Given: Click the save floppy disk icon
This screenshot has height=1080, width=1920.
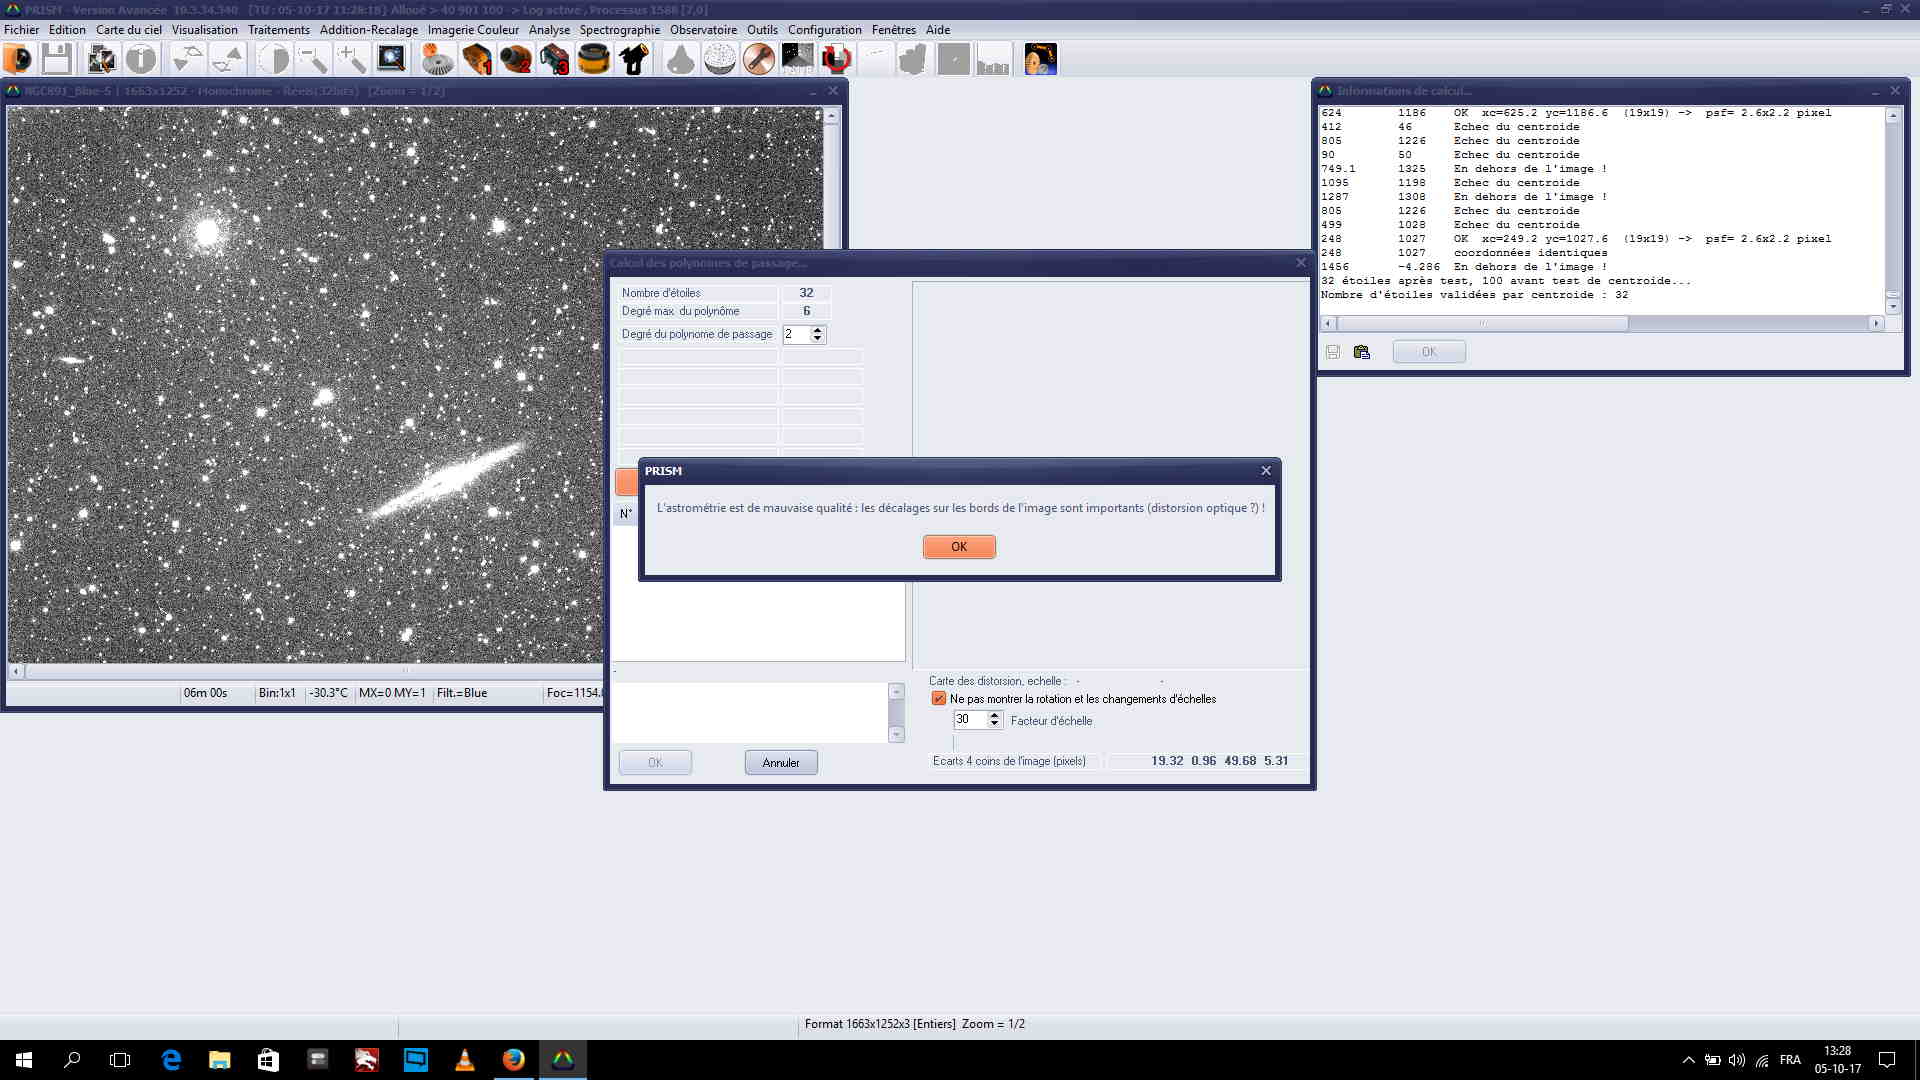Looking at the screenshot, I should point(57,60).
